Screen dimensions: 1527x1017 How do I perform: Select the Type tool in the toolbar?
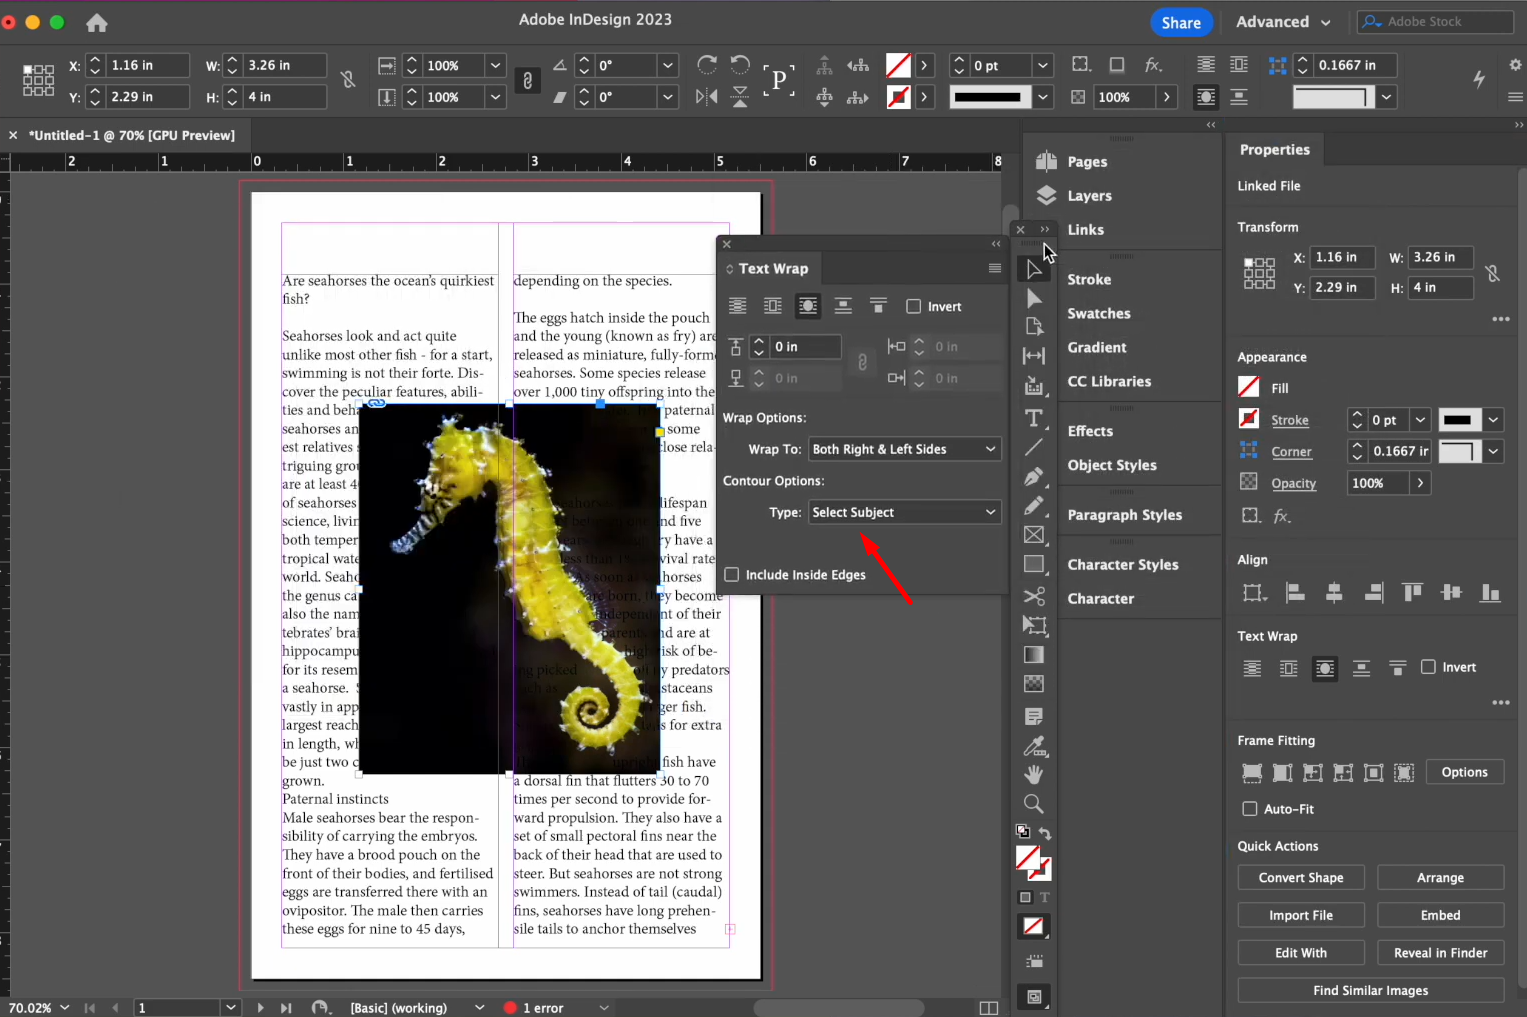coord(1034,418)
